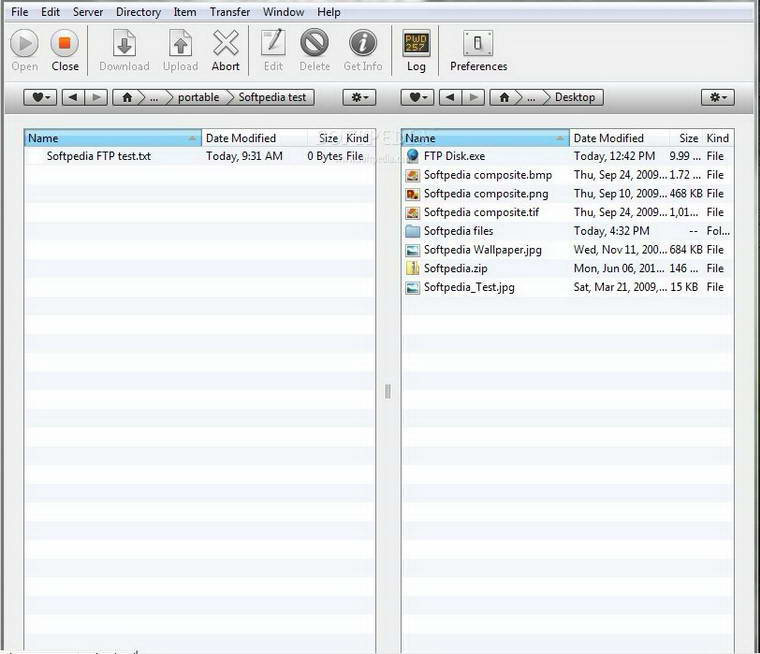Open the Directory menu
The image size is (760, 654).
138,12
